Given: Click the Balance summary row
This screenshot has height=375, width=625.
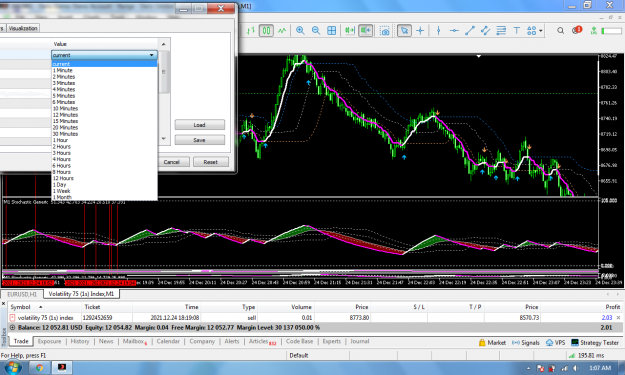Looking at the screenshot, I should (315, 328).
